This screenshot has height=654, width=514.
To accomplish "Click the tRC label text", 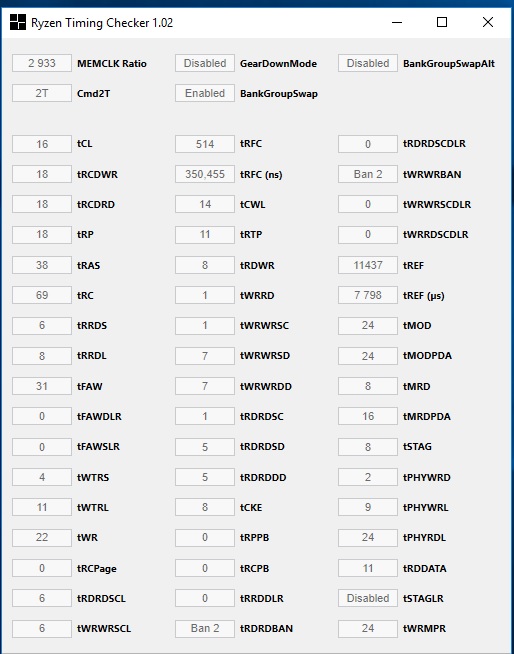I will tap(85, 296).
